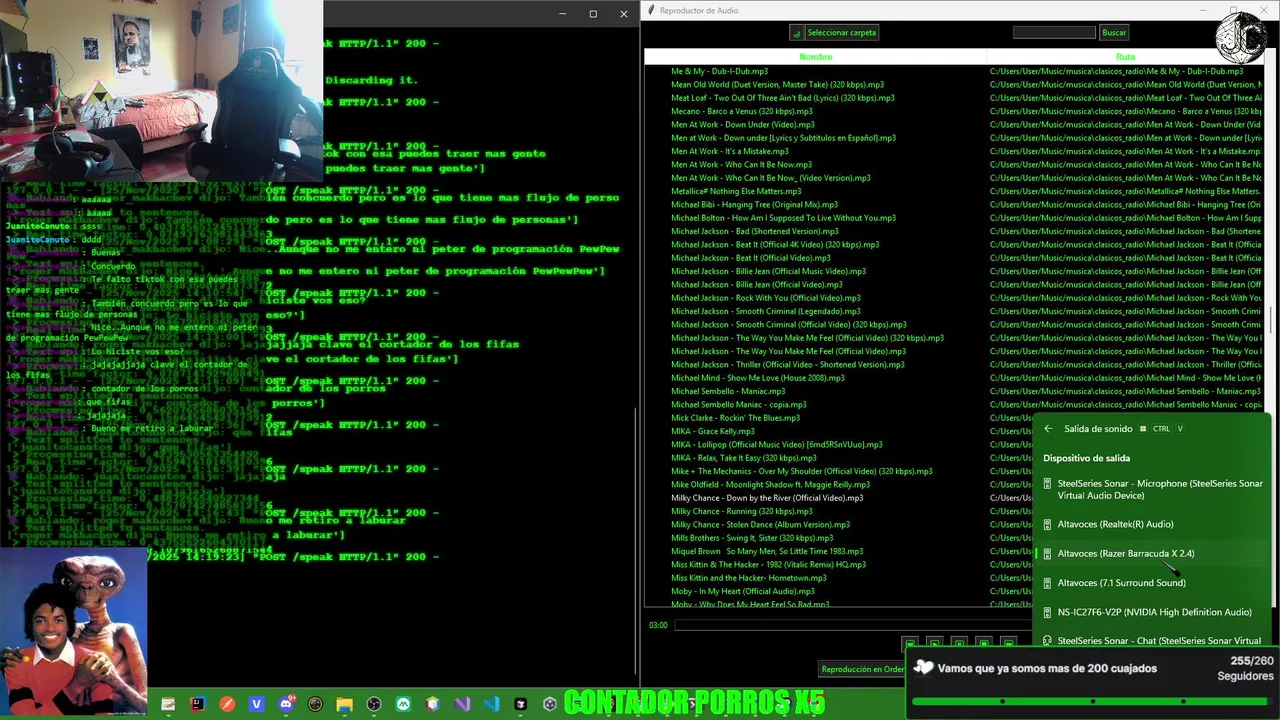Open the JetBrains IDE taskbar icon
1280x720 pixels.
pyautogui.click(x=197, y=704)
